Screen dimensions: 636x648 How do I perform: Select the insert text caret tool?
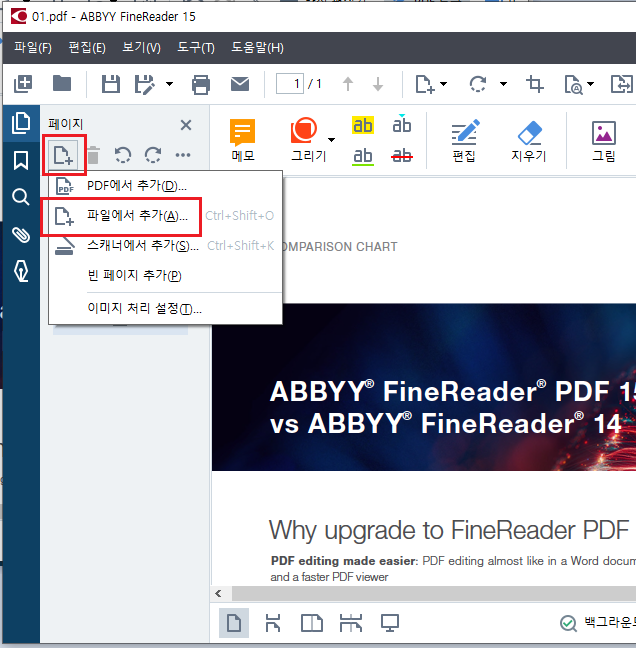pyautogui.click(x=402, y=124)
